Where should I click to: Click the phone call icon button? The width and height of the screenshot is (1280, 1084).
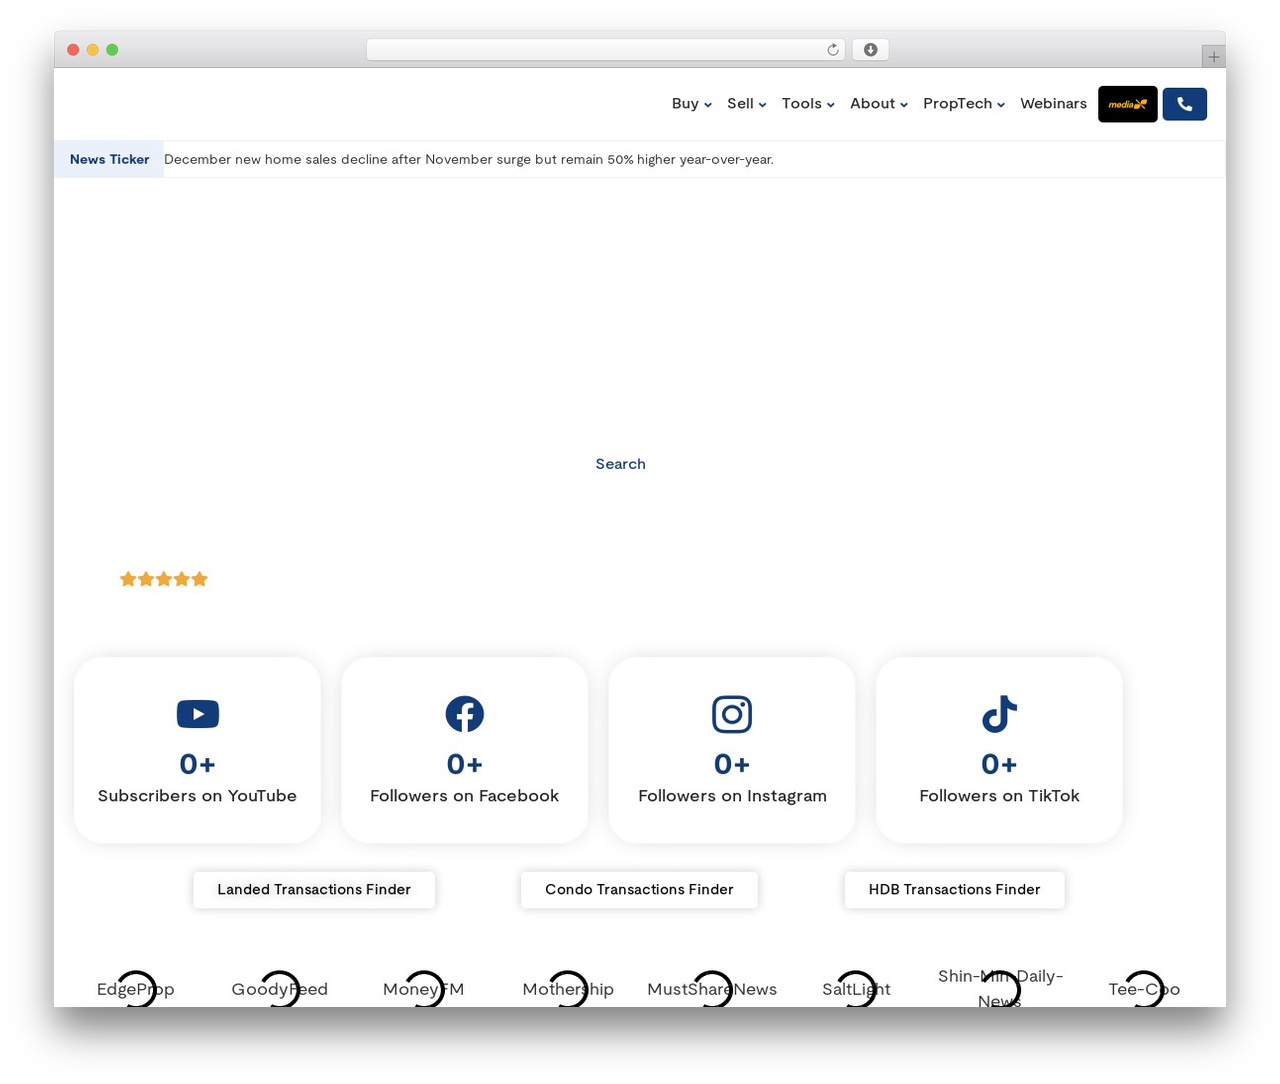(1185, 104)
